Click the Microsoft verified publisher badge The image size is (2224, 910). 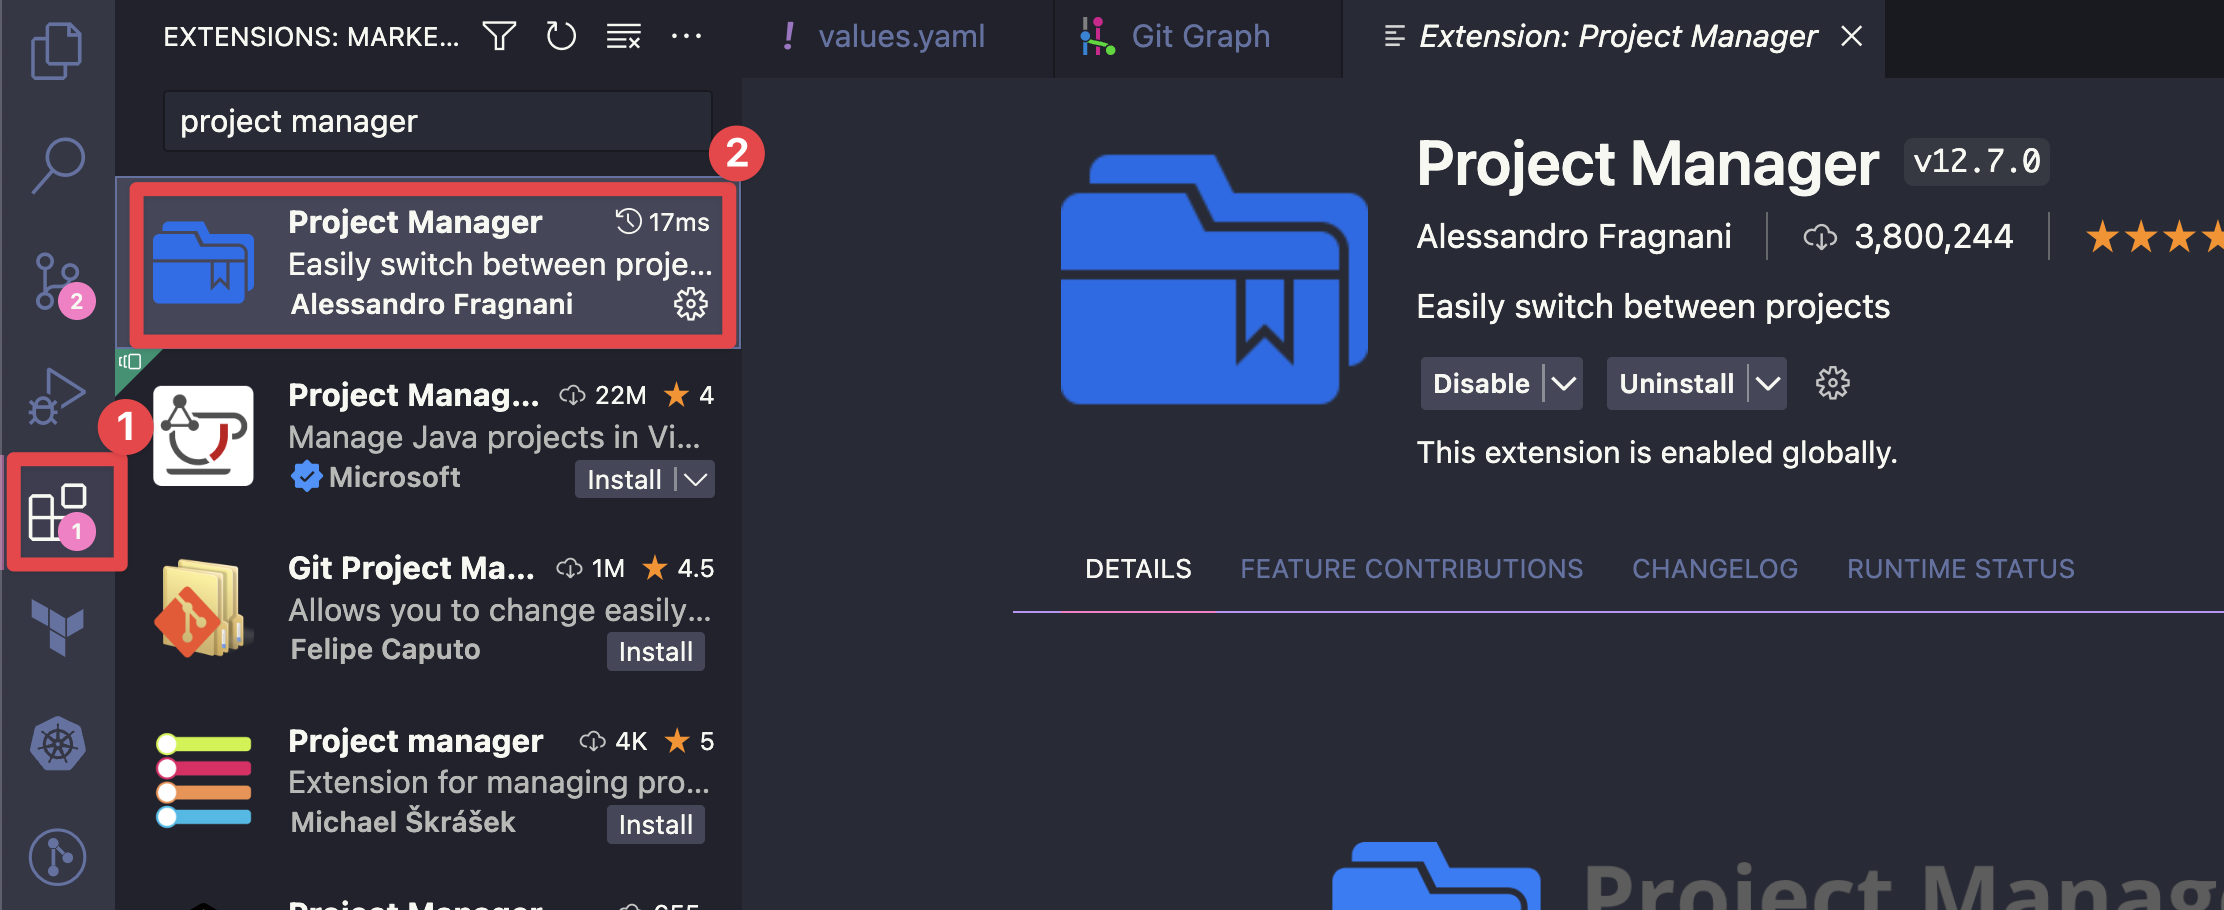click(306, 477)
